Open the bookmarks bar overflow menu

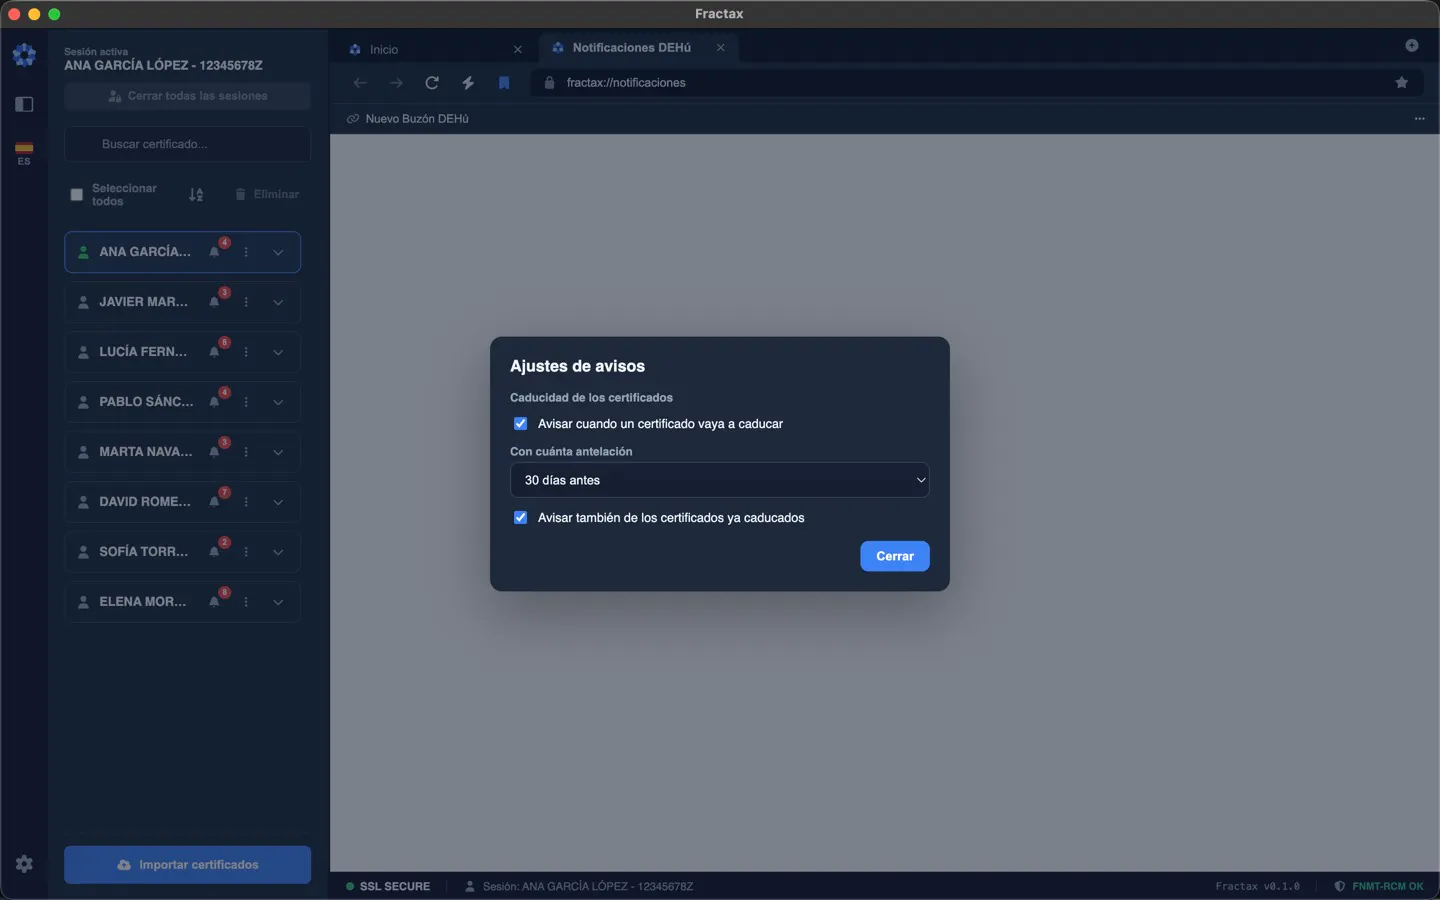(x=1419, y=119)
